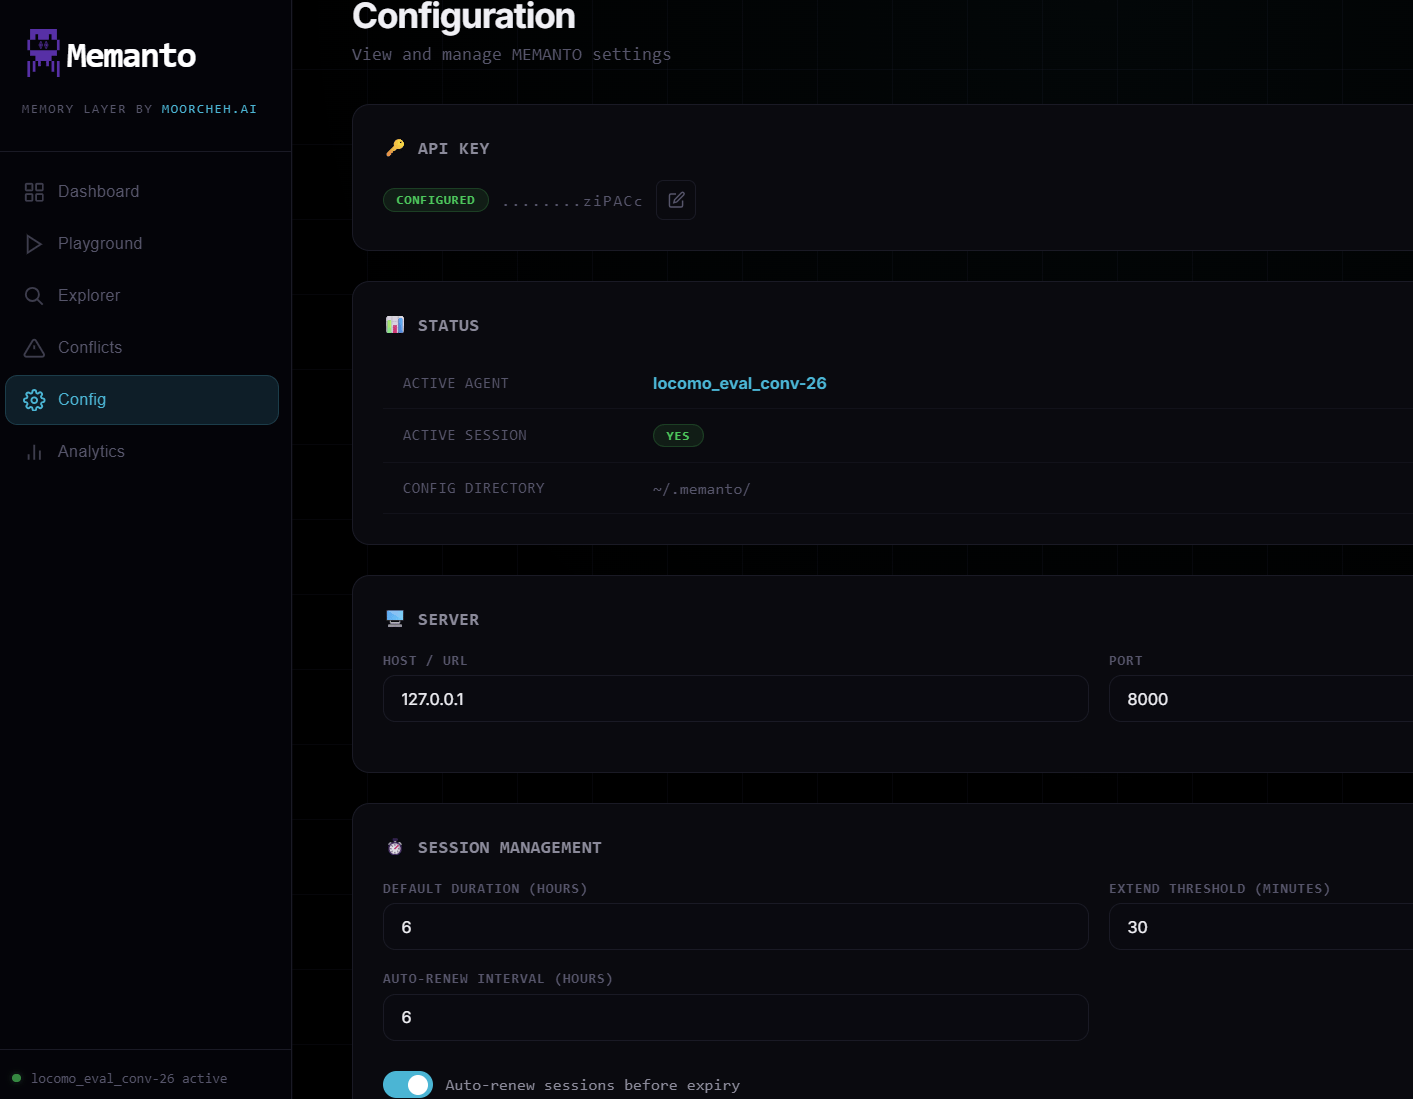The image size is (1413, 1099).
Task: Click the SESSION MANAGEMENT section heading
Action: click(509, 847)
